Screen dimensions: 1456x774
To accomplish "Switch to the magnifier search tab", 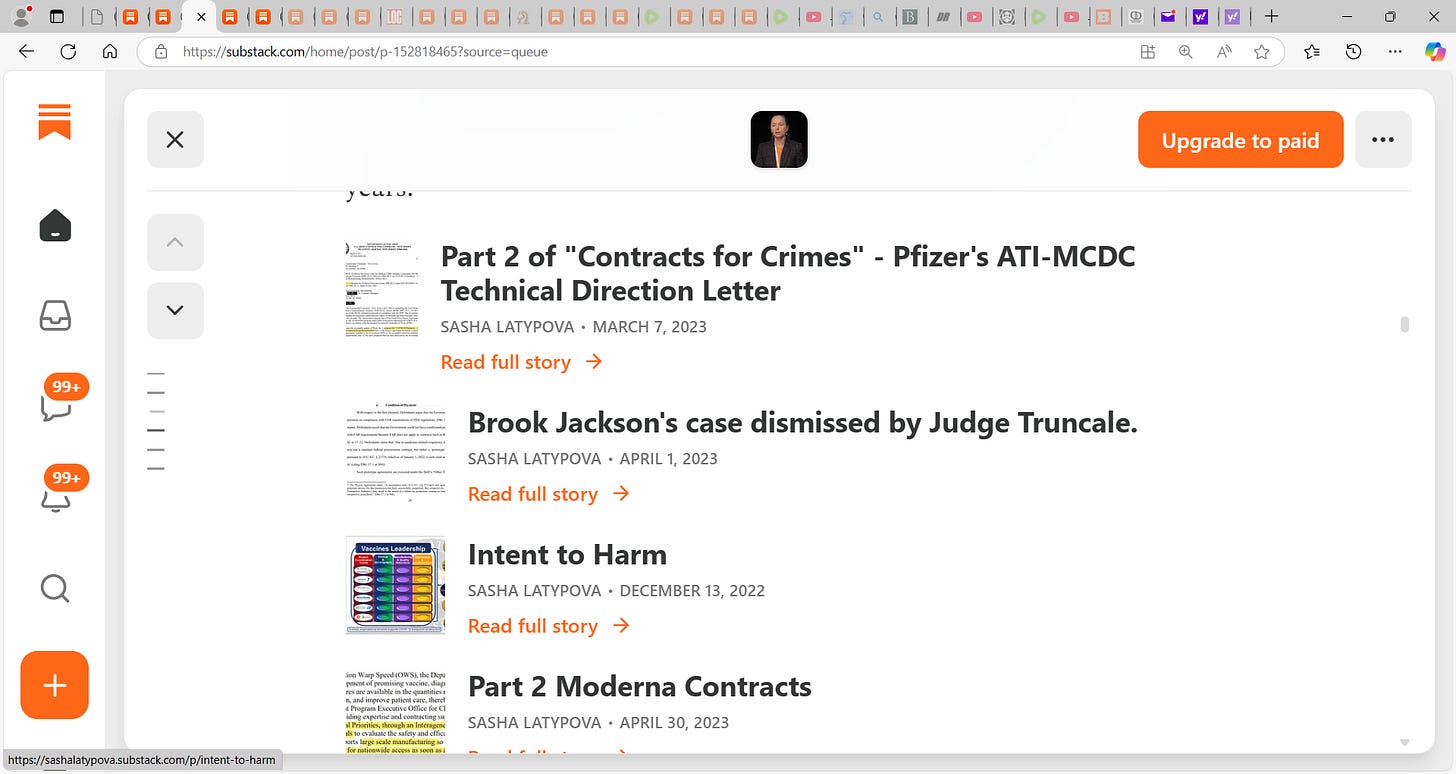I will click(878, 17).
